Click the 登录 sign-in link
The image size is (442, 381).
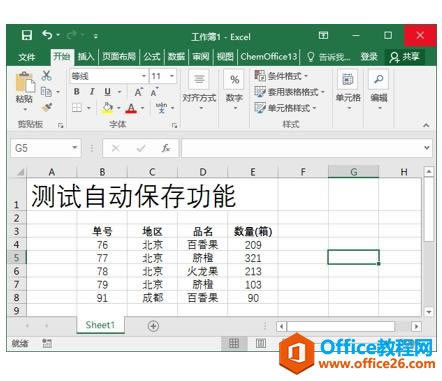[369, 57]
